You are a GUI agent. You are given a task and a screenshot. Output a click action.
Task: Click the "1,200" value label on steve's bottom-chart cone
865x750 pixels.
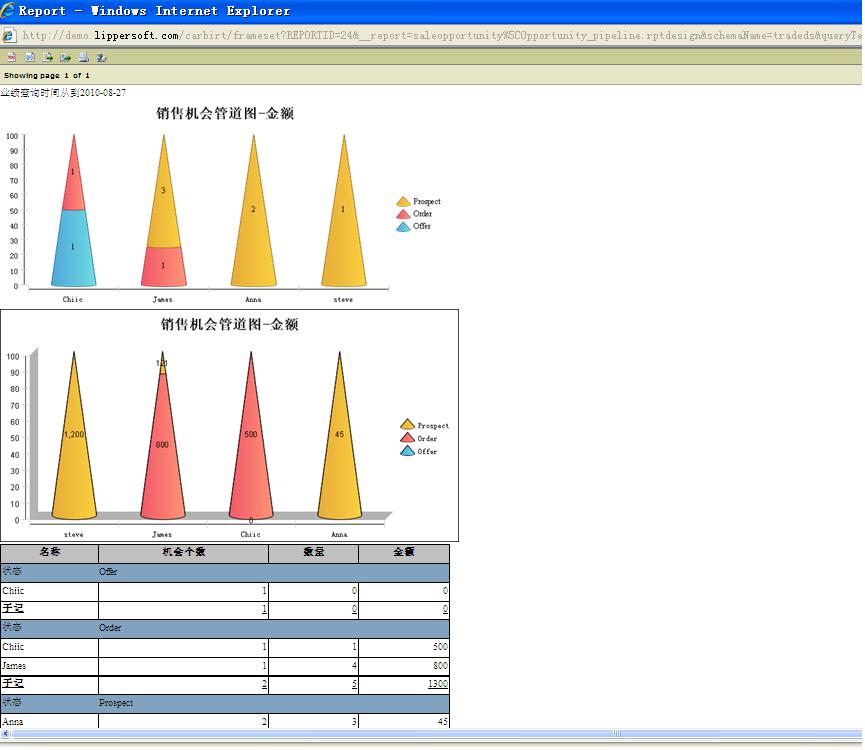[74, 434]
